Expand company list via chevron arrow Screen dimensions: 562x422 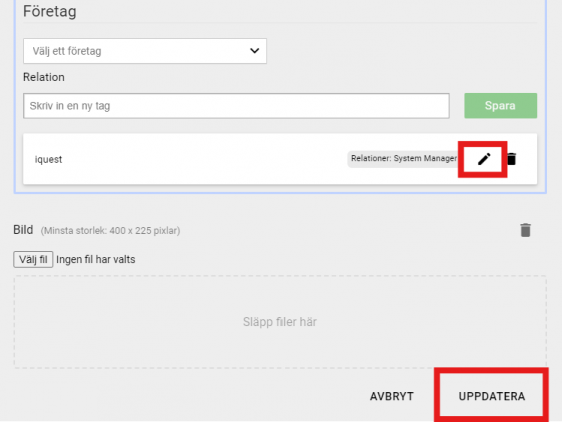click(254, 51)
